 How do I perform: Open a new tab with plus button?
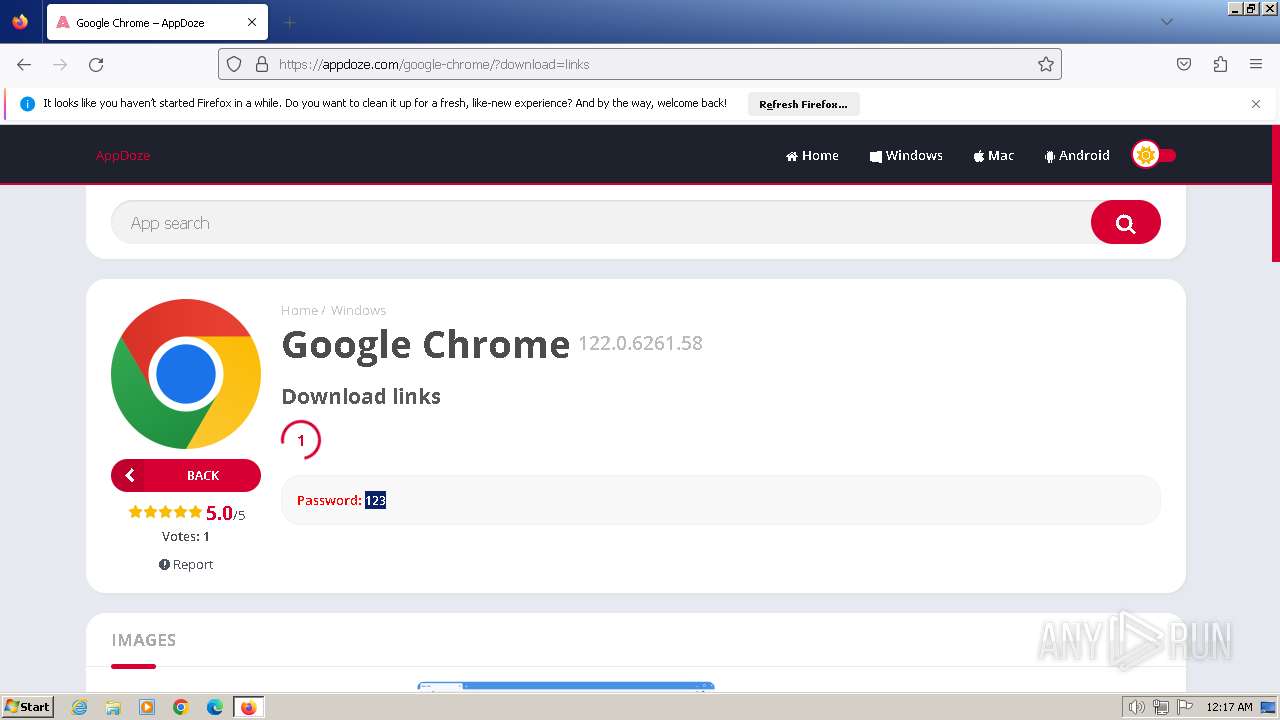click(290, 22)
